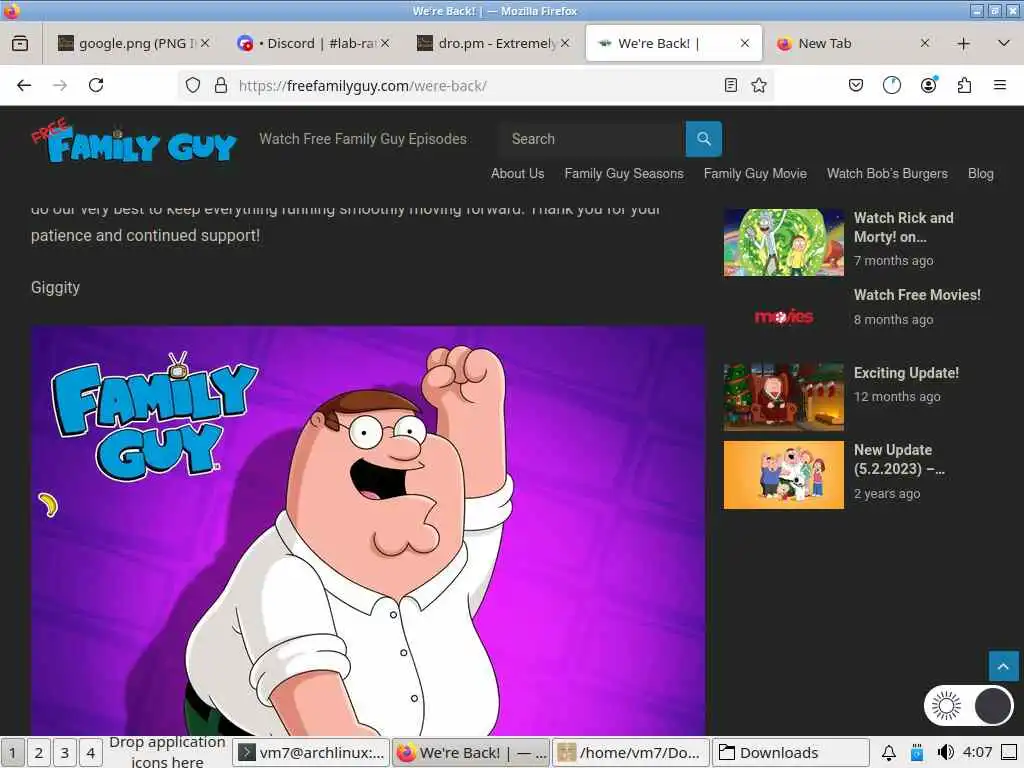Click the Rick and Morty thumbnail image
This screenshot has height=768, width=1024.
(x=784, y=242)
